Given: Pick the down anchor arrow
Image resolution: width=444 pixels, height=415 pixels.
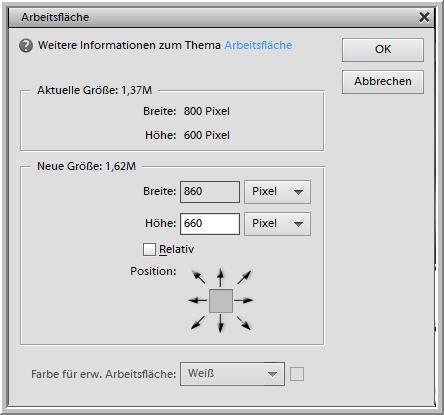Looking at the screenshot, I should [220, 323].
